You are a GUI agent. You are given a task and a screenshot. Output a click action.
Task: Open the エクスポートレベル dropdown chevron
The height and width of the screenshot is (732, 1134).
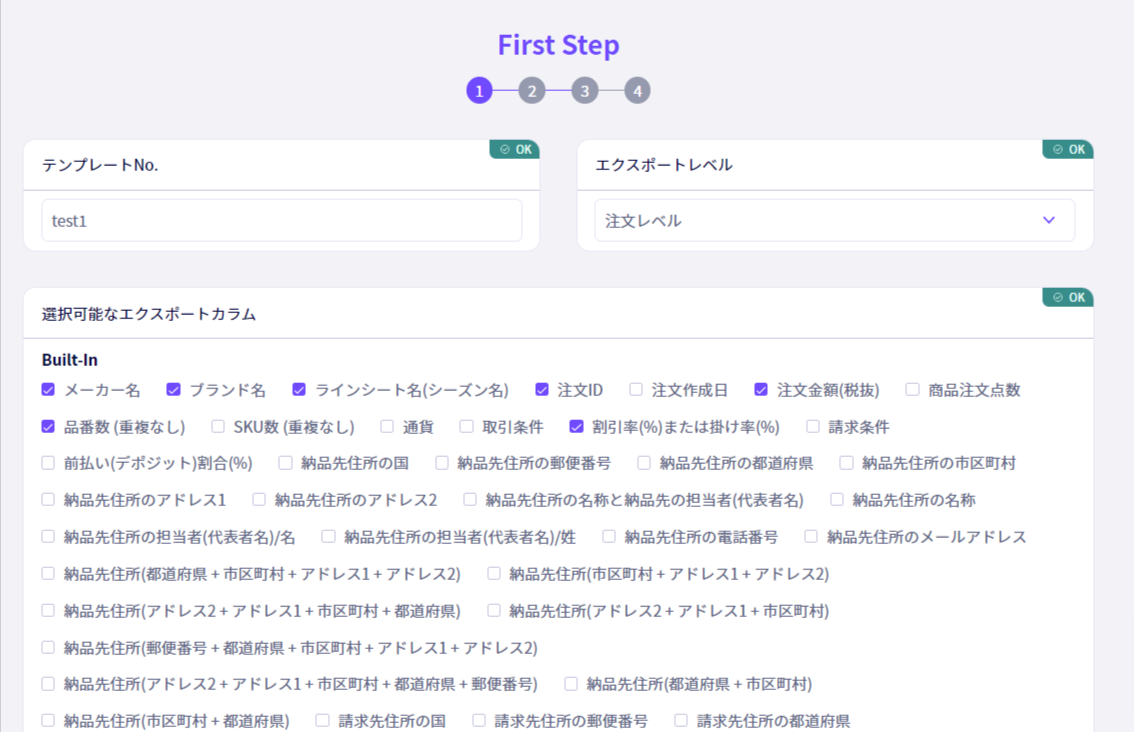click(1049, 220)
